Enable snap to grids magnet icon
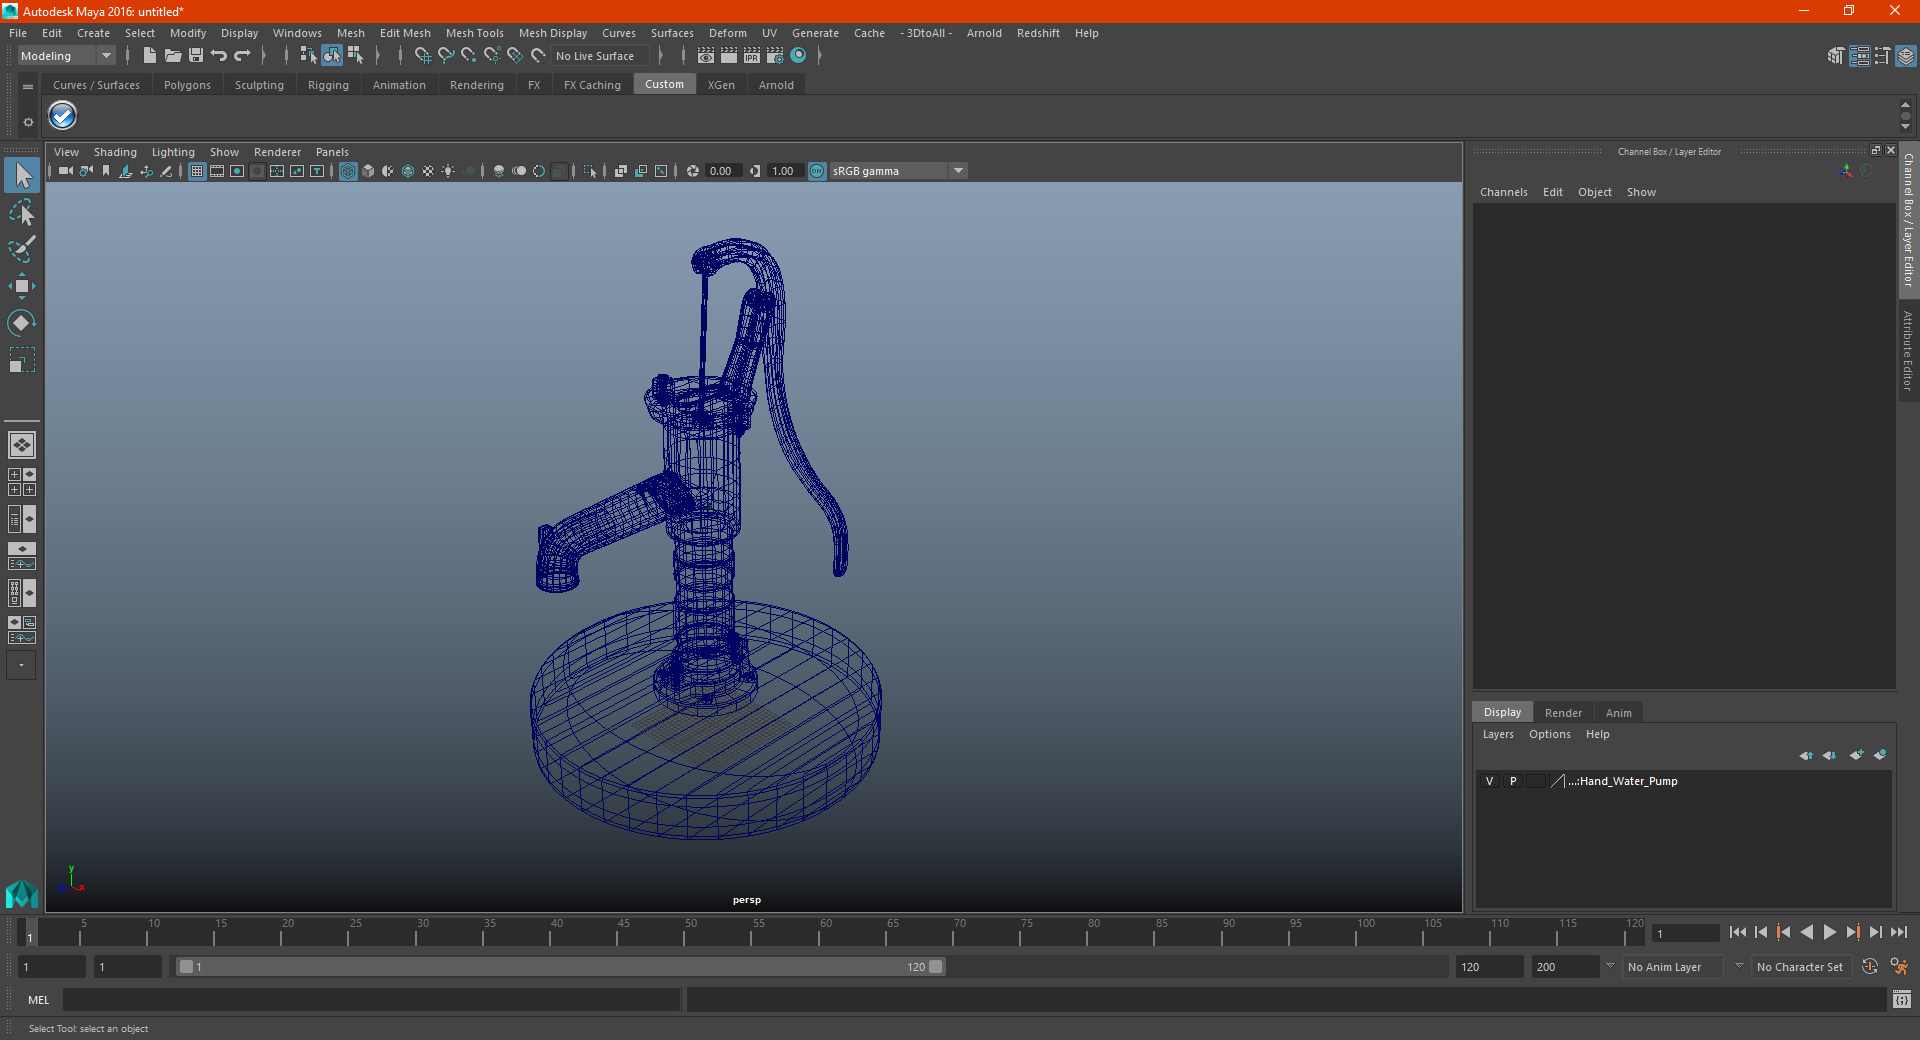 click(x=423, y=56)
